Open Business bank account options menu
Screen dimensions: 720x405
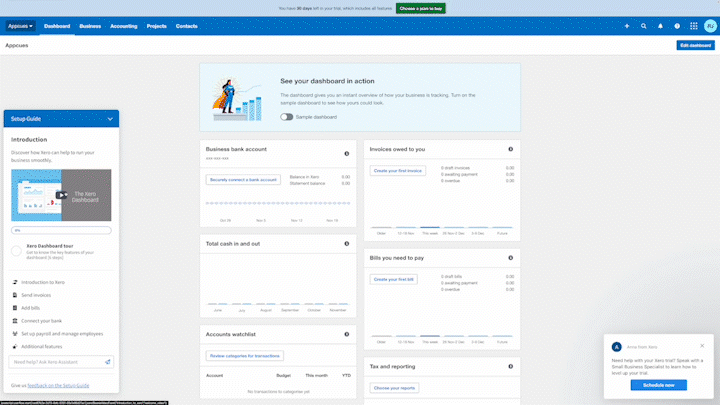(347, 153)
